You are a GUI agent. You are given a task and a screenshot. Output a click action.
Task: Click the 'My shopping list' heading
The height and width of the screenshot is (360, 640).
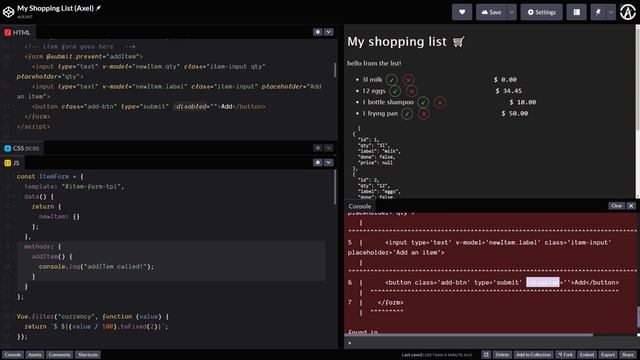[406, 42]
